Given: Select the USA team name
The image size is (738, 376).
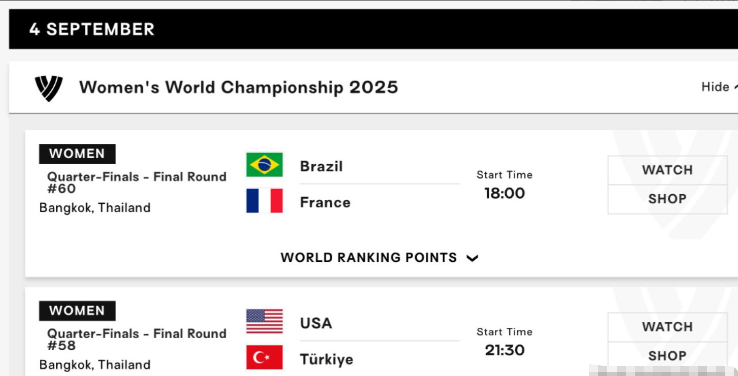Looking at the screenshot, I should pyautogui.click(x=316, y=323).
